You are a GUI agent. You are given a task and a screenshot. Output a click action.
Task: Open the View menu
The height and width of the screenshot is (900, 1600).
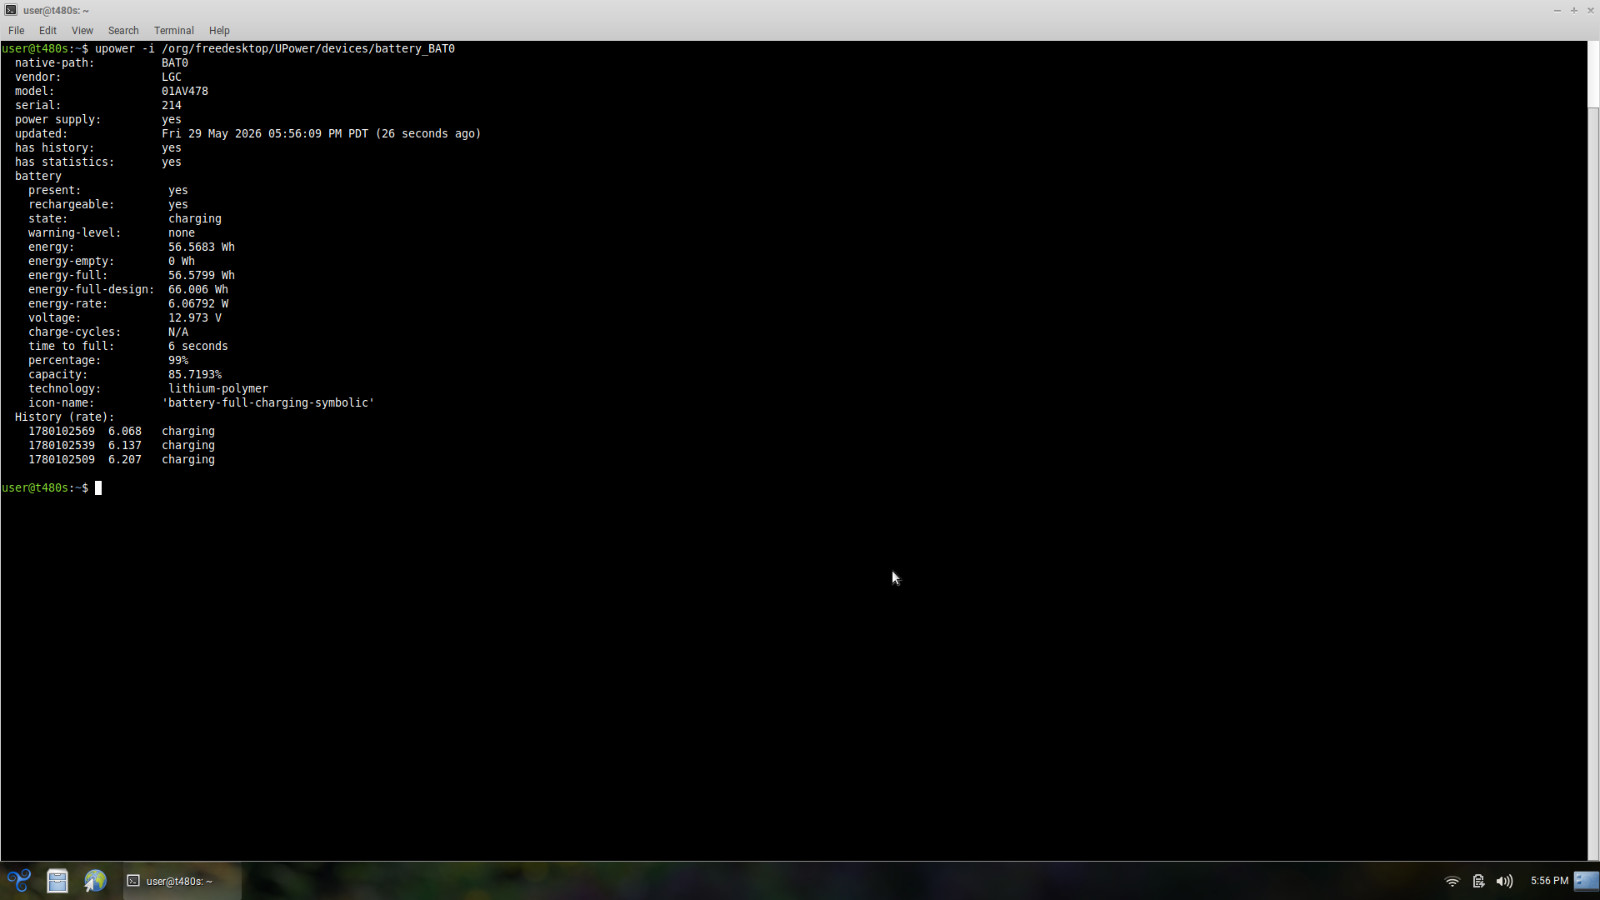(82, 31)
